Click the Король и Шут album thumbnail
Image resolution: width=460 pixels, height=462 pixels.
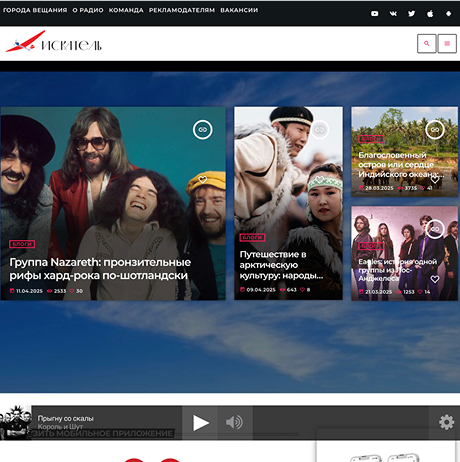(16, 423)
